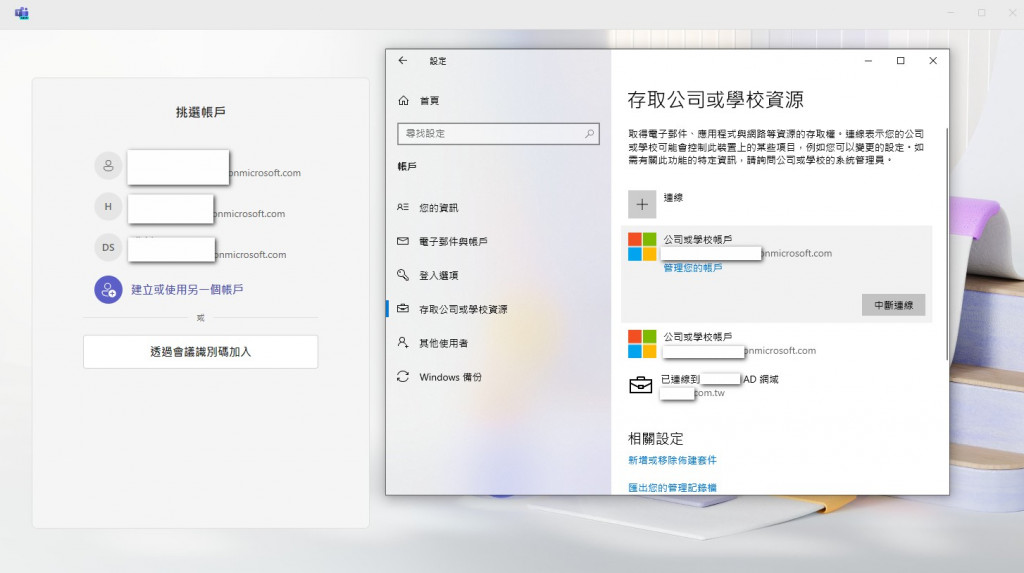Click the briefcase icon for AD domain
The width and height of the screenshot is (1024, 573).
tap(641, 385)
